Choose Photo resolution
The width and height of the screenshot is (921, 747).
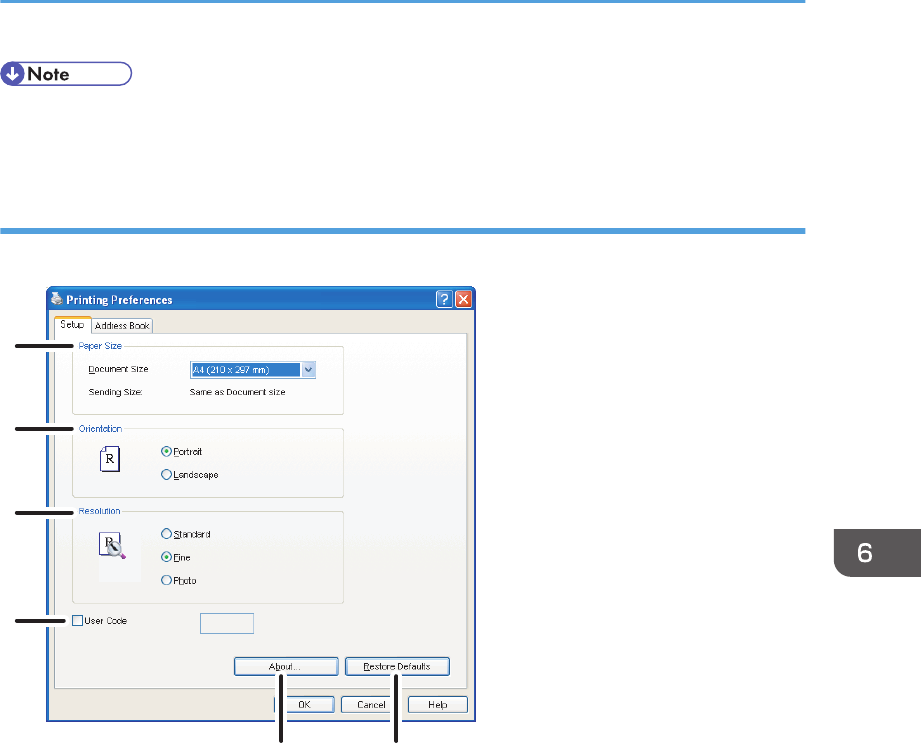click(x=179, y=580)
